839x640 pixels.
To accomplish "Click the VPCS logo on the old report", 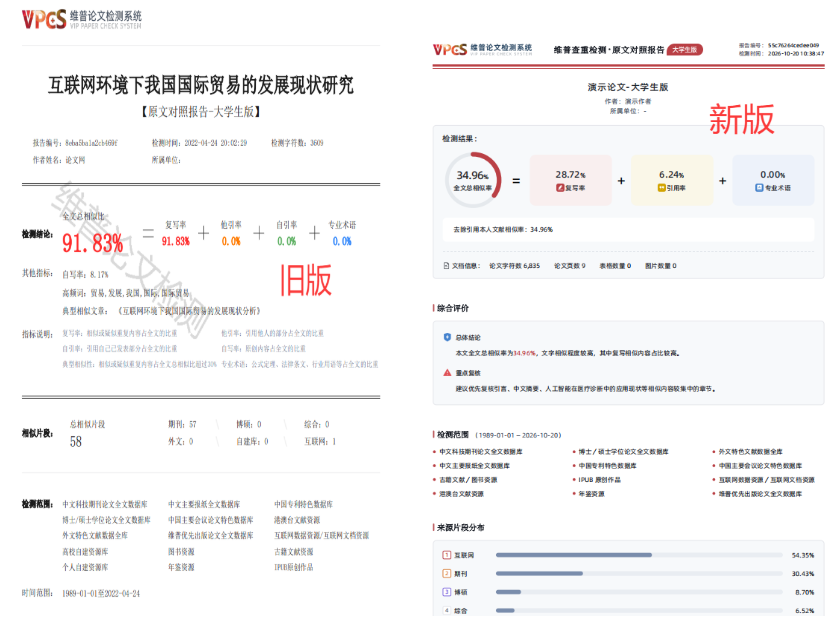I will click(x=82, y=19).
